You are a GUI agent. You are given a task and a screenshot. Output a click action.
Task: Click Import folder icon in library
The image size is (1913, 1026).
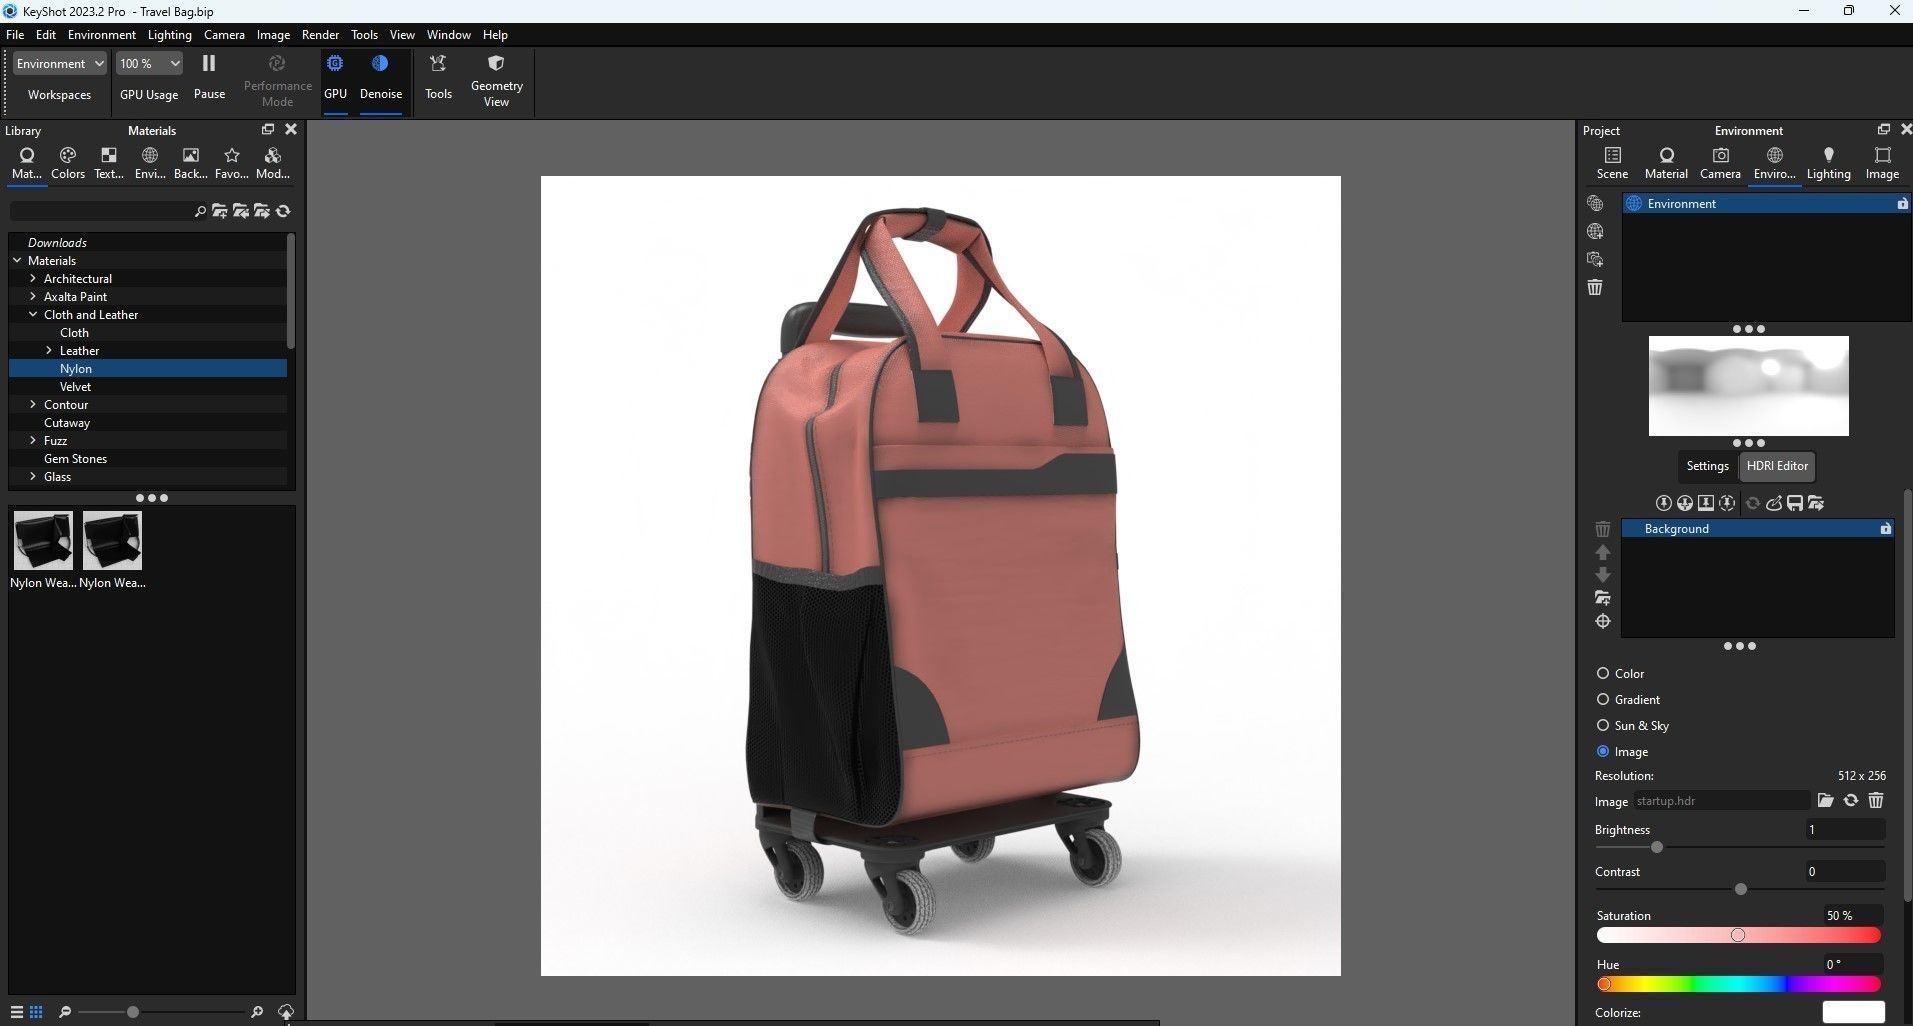[241, 211]
